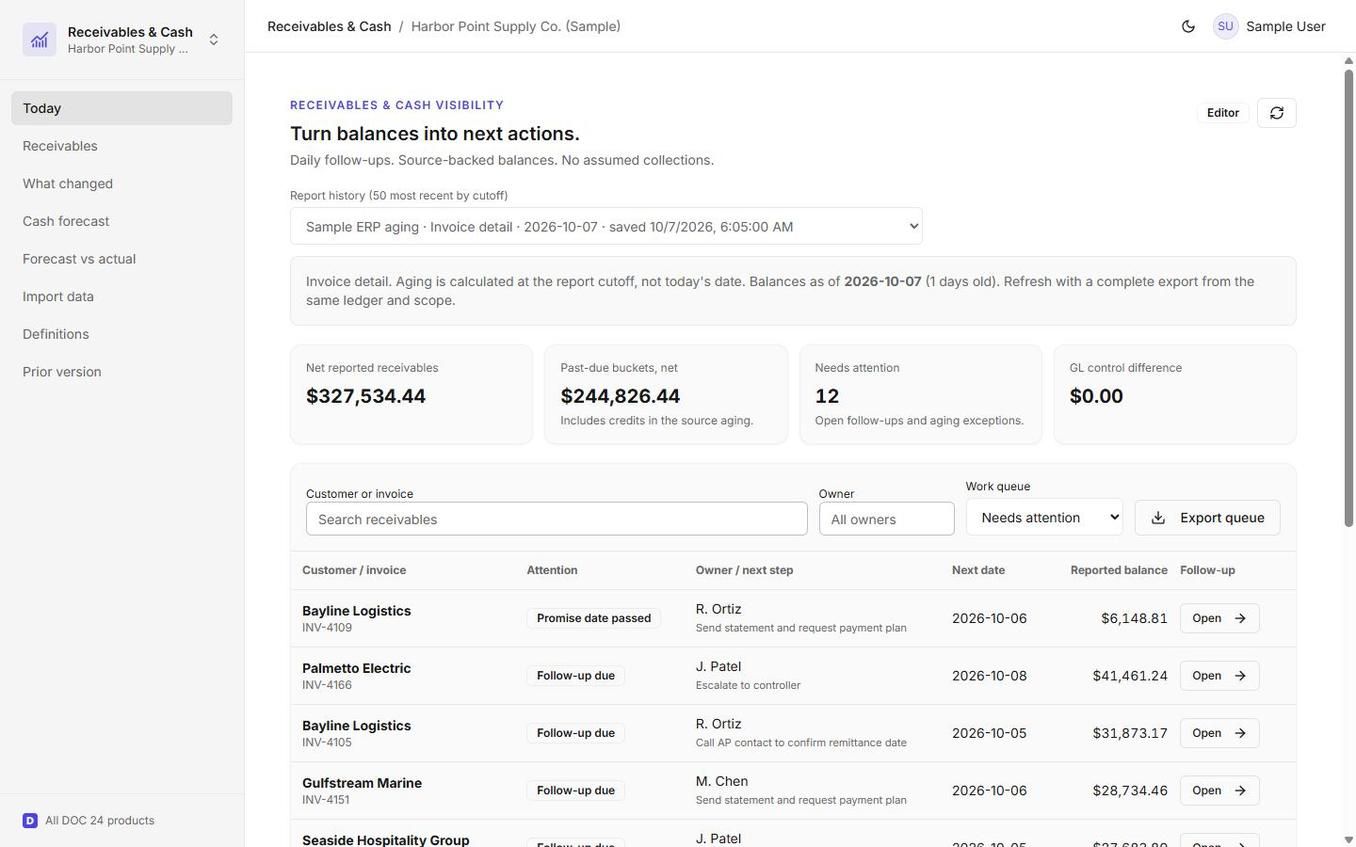
Task: Open Forecast vs actual page
Action: (x=122, y=259)
